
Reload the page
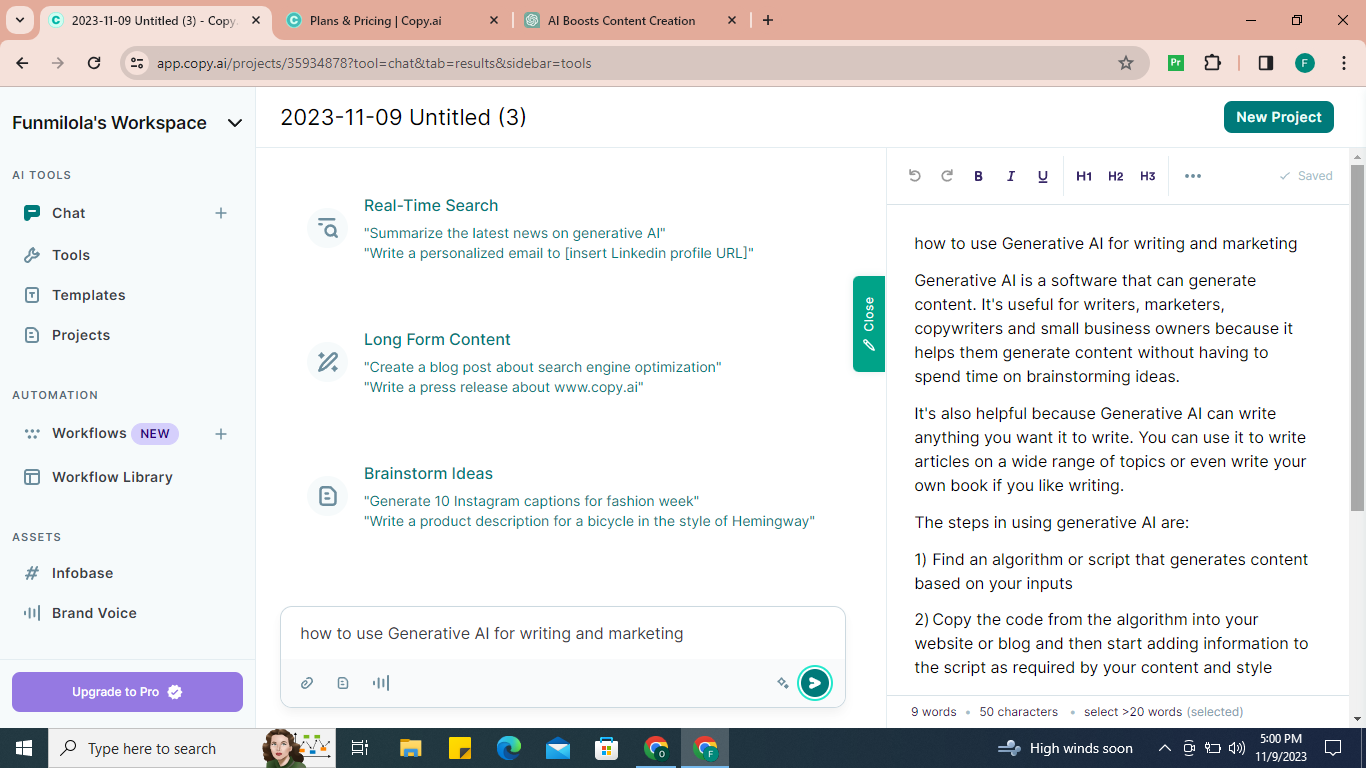94,63
